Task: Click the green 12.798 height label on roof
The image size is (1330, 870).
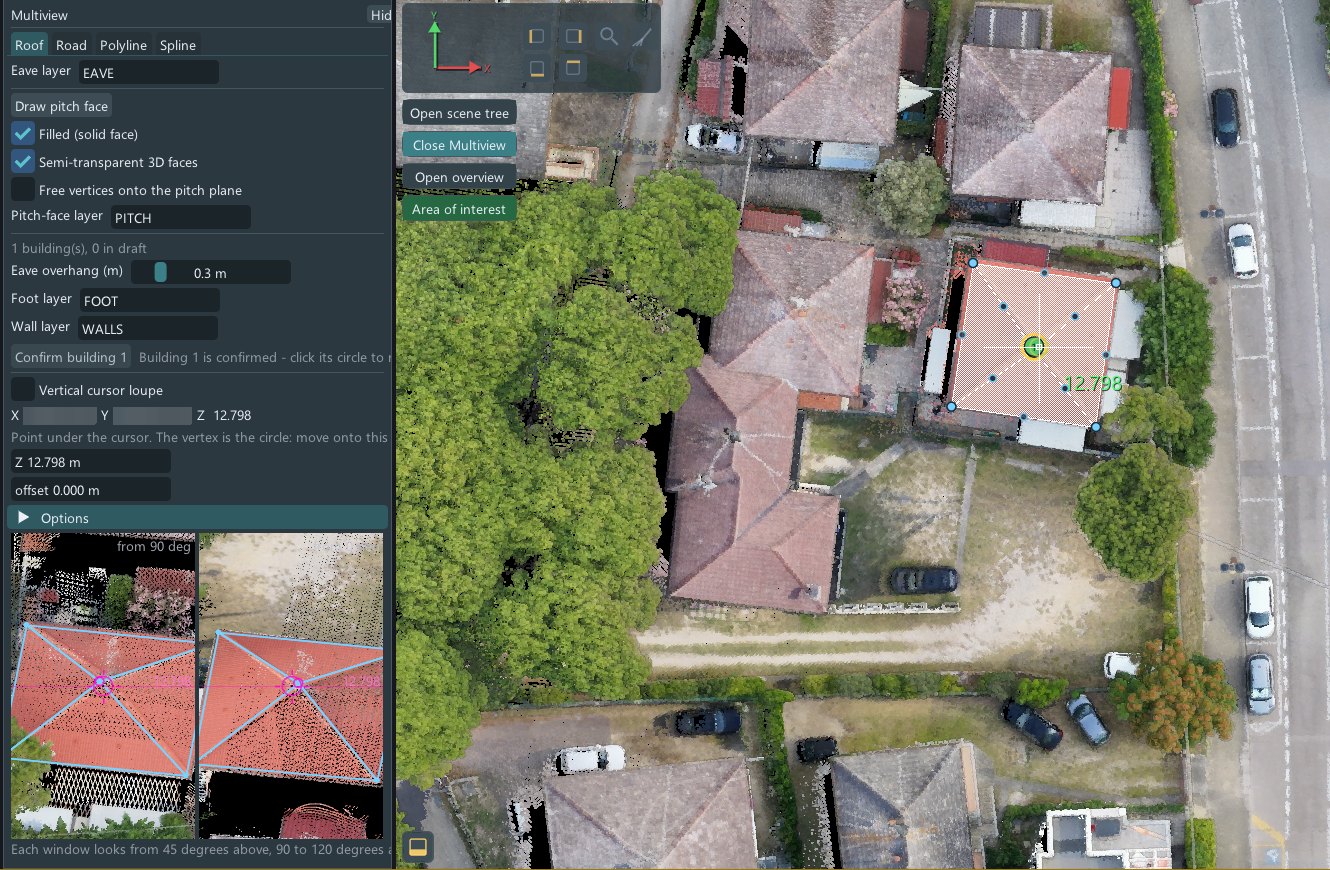Action: [1093, 383]
